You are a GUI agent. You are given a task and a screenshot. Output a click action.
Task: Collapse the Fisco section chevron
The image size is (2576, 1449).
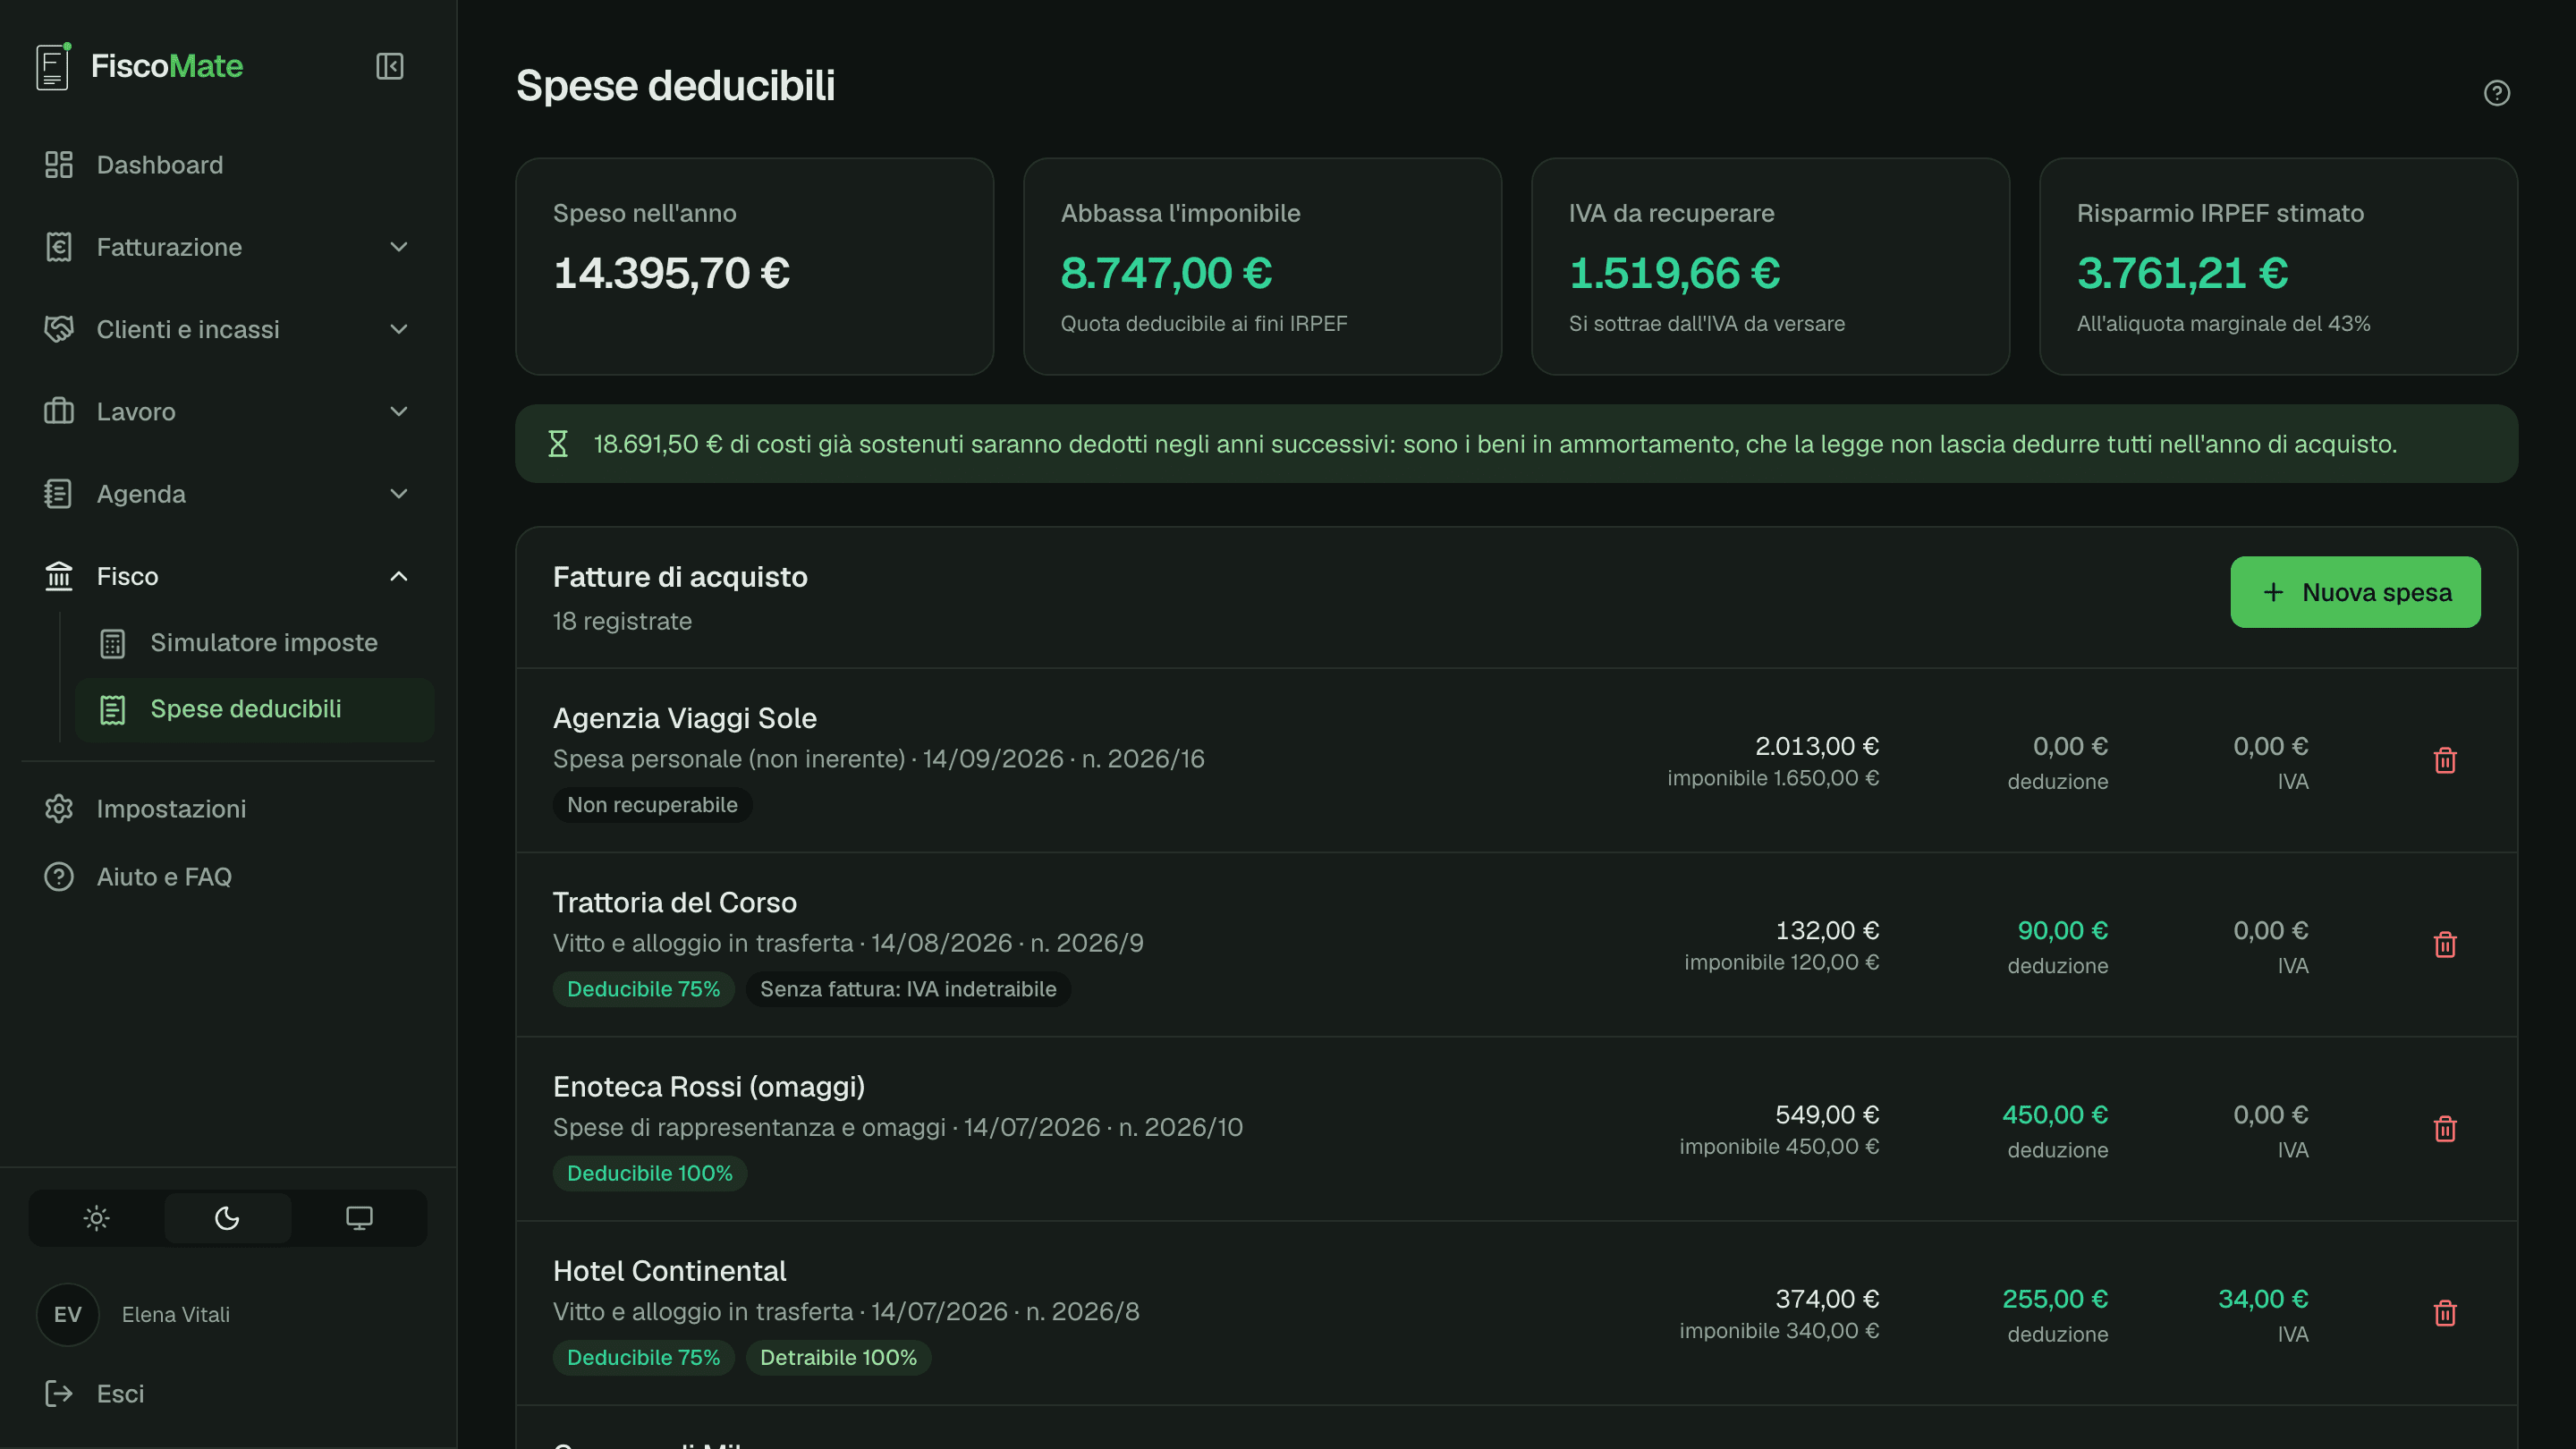(399, 576)
